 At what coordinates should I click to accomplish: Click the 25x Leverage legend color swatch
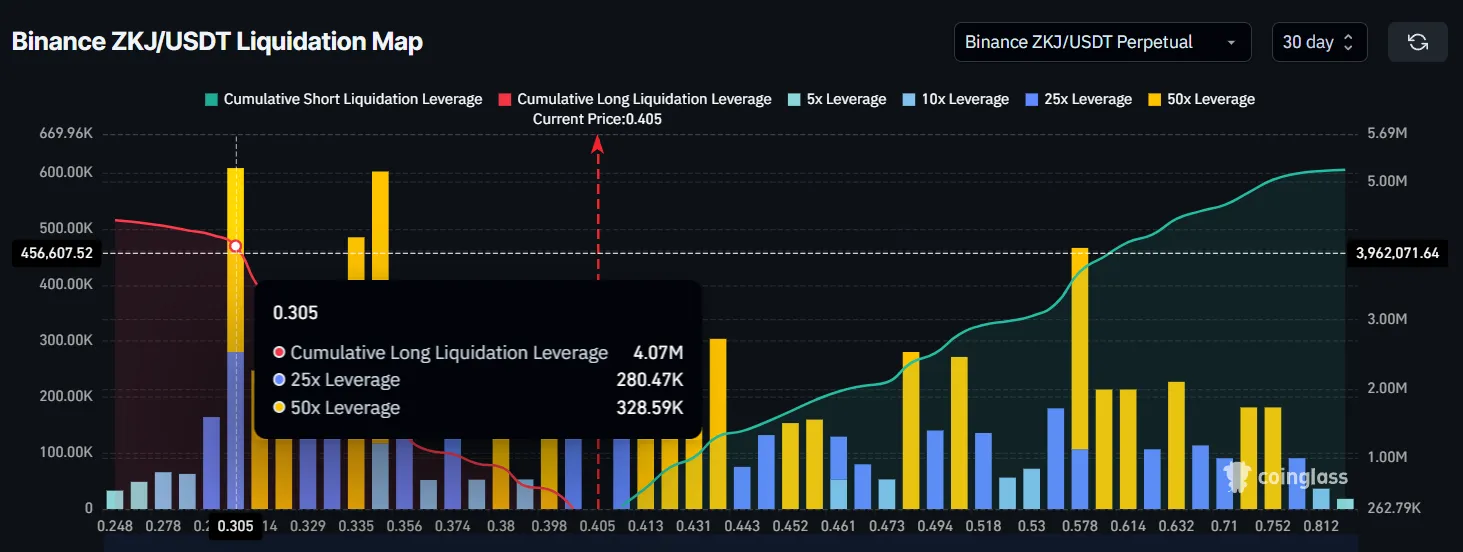(x=1031, y=99)
